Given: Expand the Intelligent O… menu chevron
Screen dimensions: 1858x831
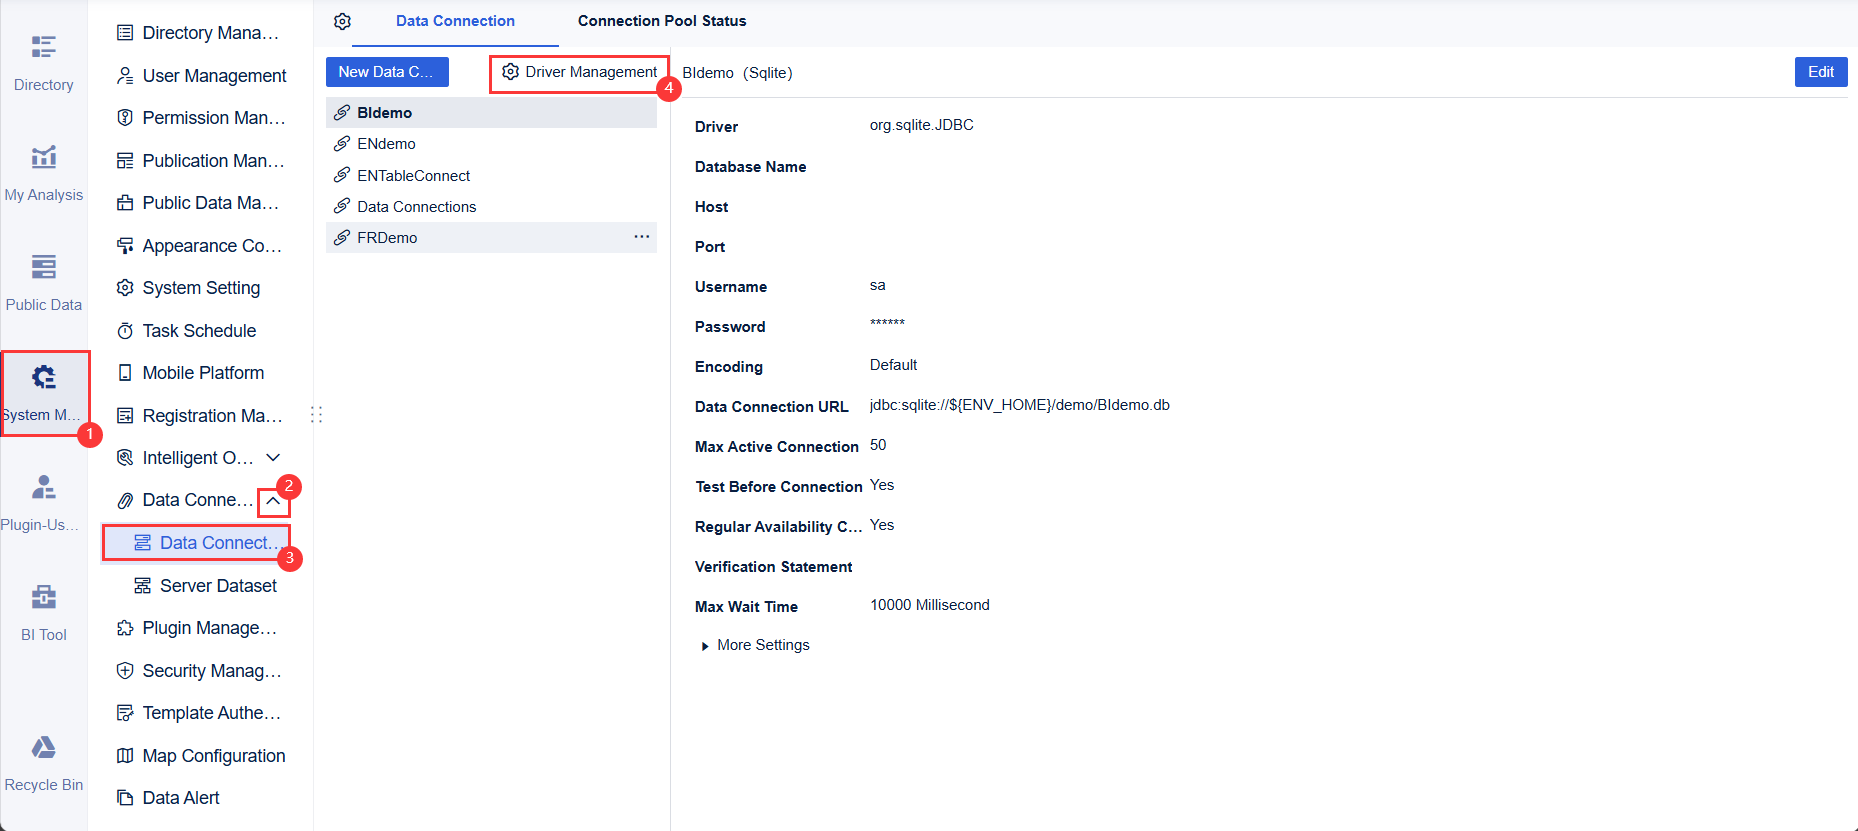Looking at the screenshot, I should (273, 458).
